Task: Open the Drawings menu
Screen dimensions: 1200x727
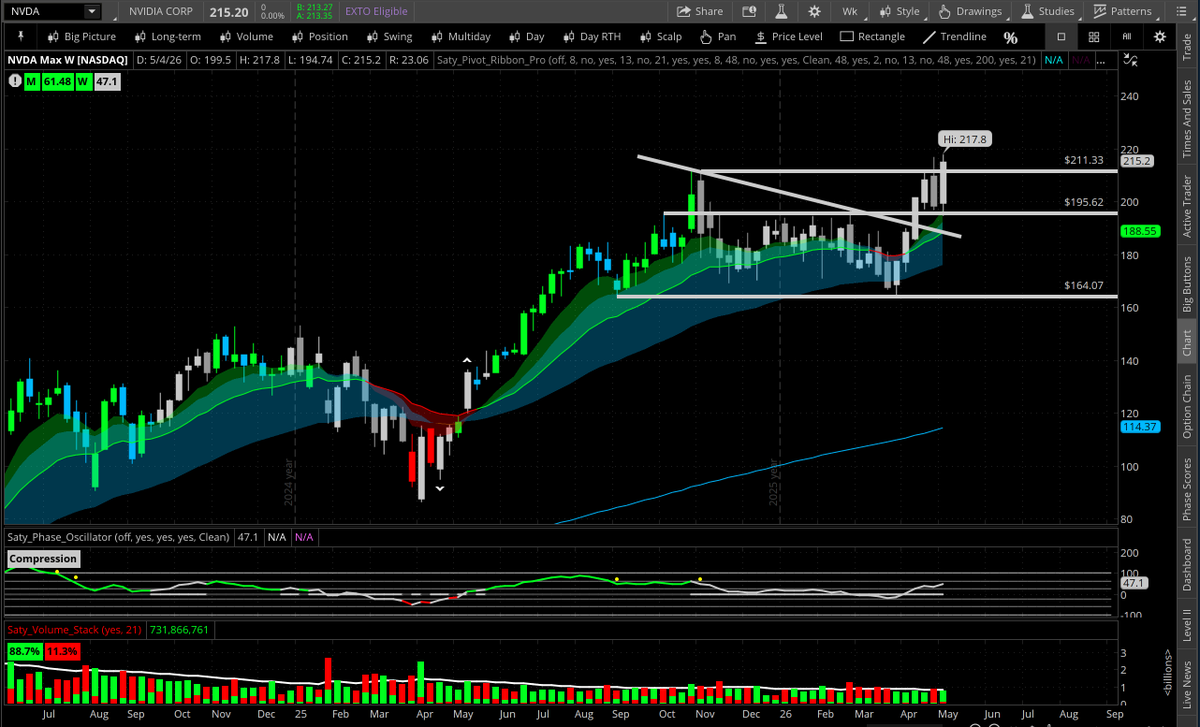Action: 969,11
